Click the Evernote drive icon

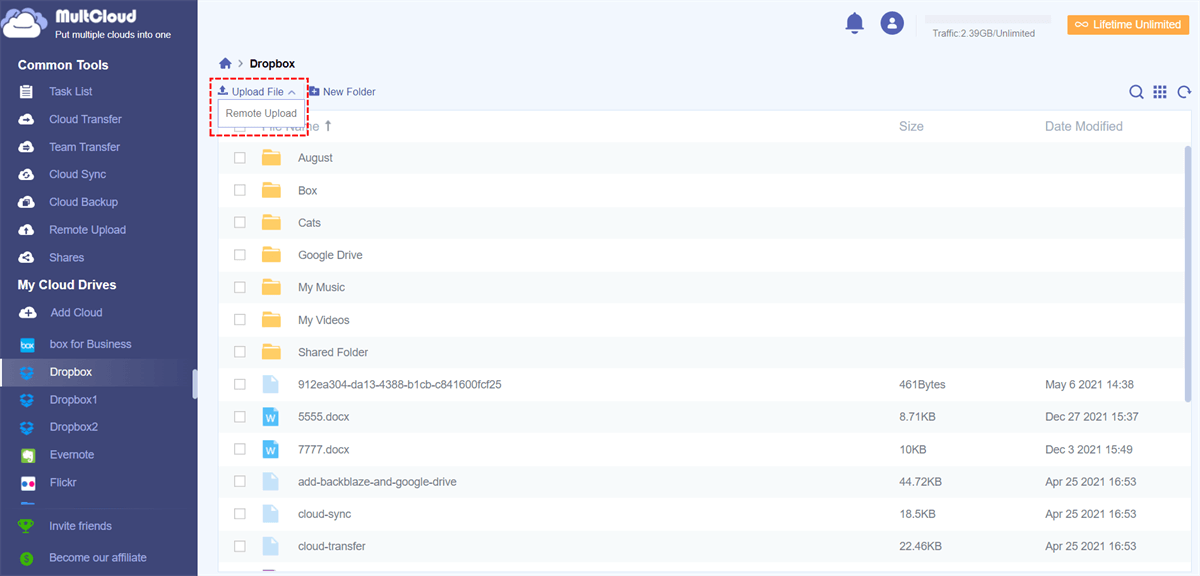[28, 455]
